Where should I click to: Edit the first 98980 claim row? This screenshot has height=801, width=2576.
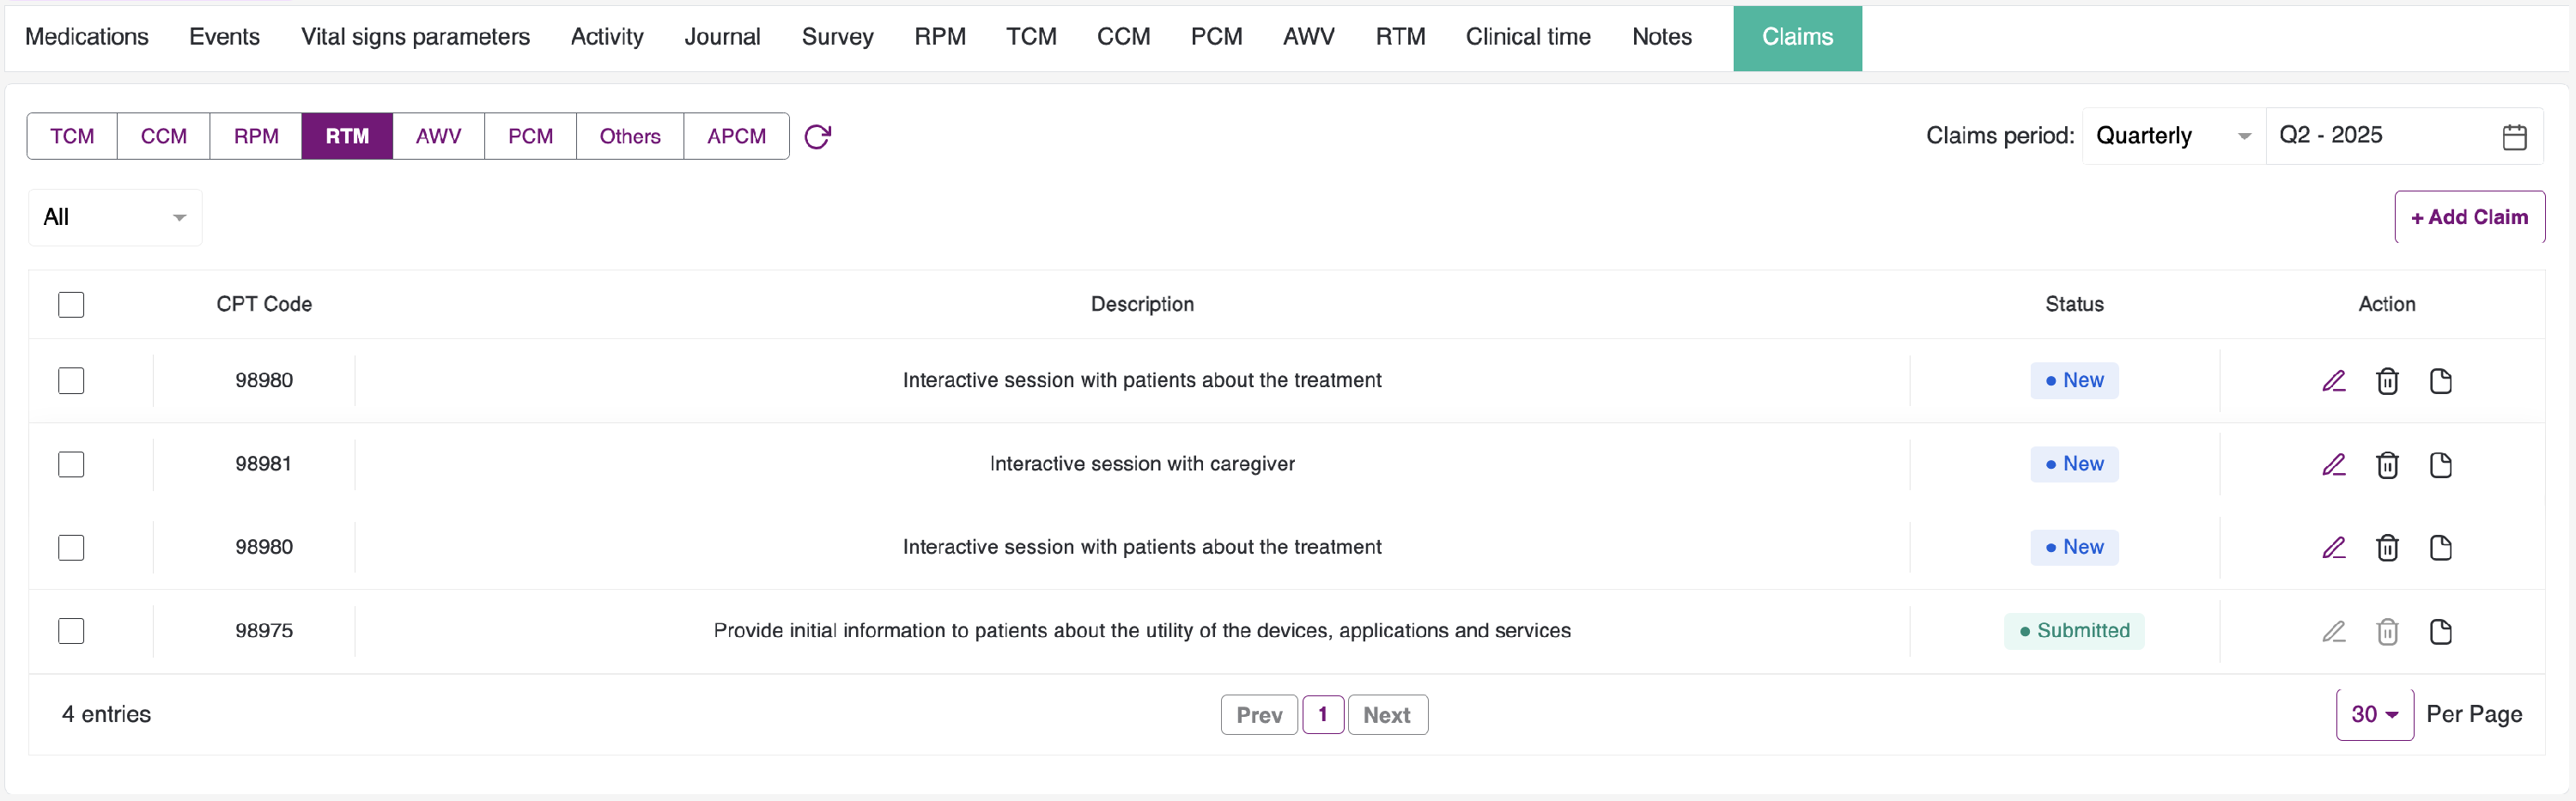tap(2333, 381)
